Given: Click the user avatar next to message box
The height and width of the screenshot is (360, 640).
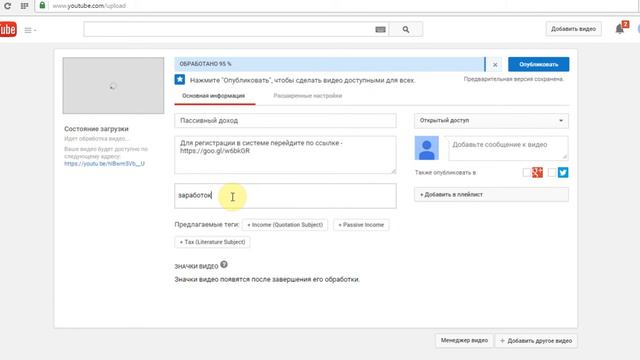Looking at the screenshot, I should (x=427, y=148).
